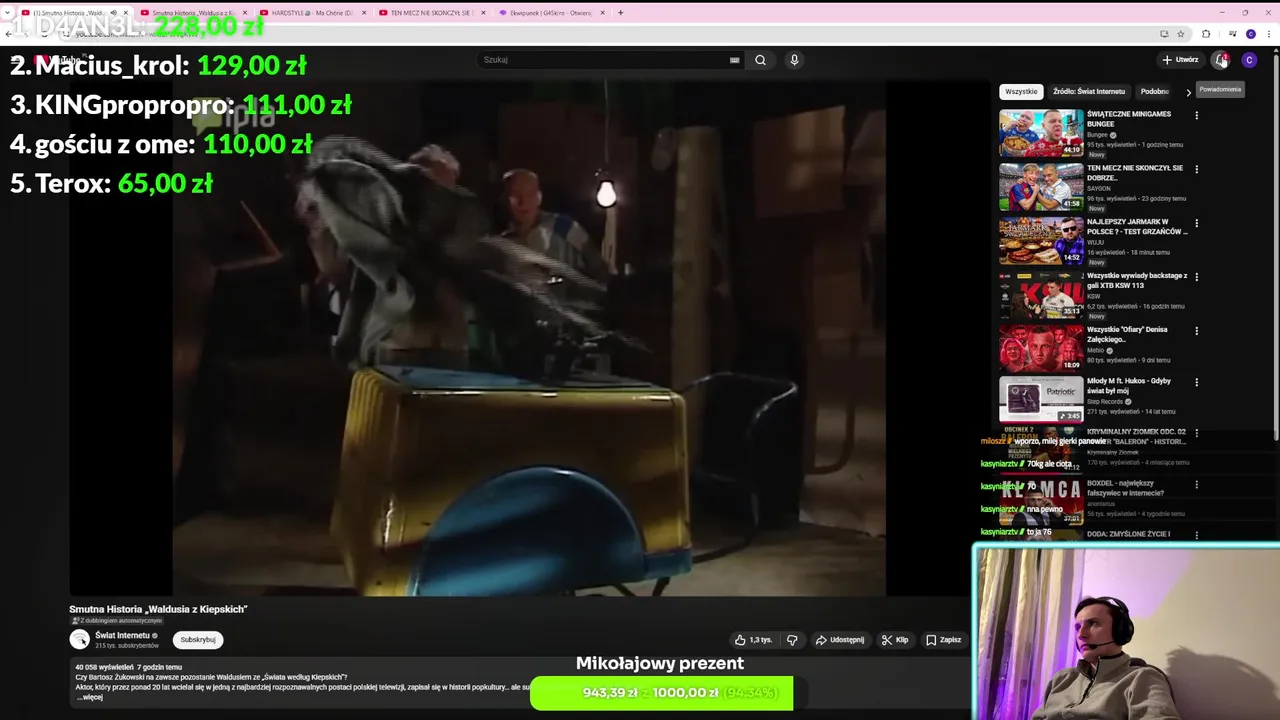Open NAJLEPSZY JARMARK W POLSCE thumbnail
The image size is (1280, 720).
click(x=1041, y=240)
